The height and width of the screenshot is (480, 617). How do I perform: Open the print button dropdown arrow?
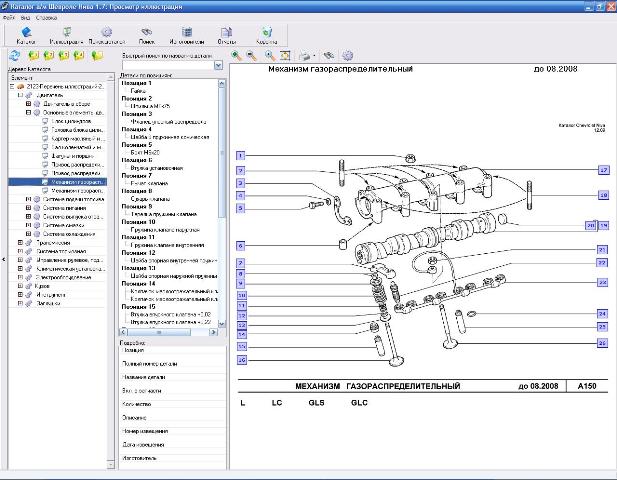pos(314,56)
